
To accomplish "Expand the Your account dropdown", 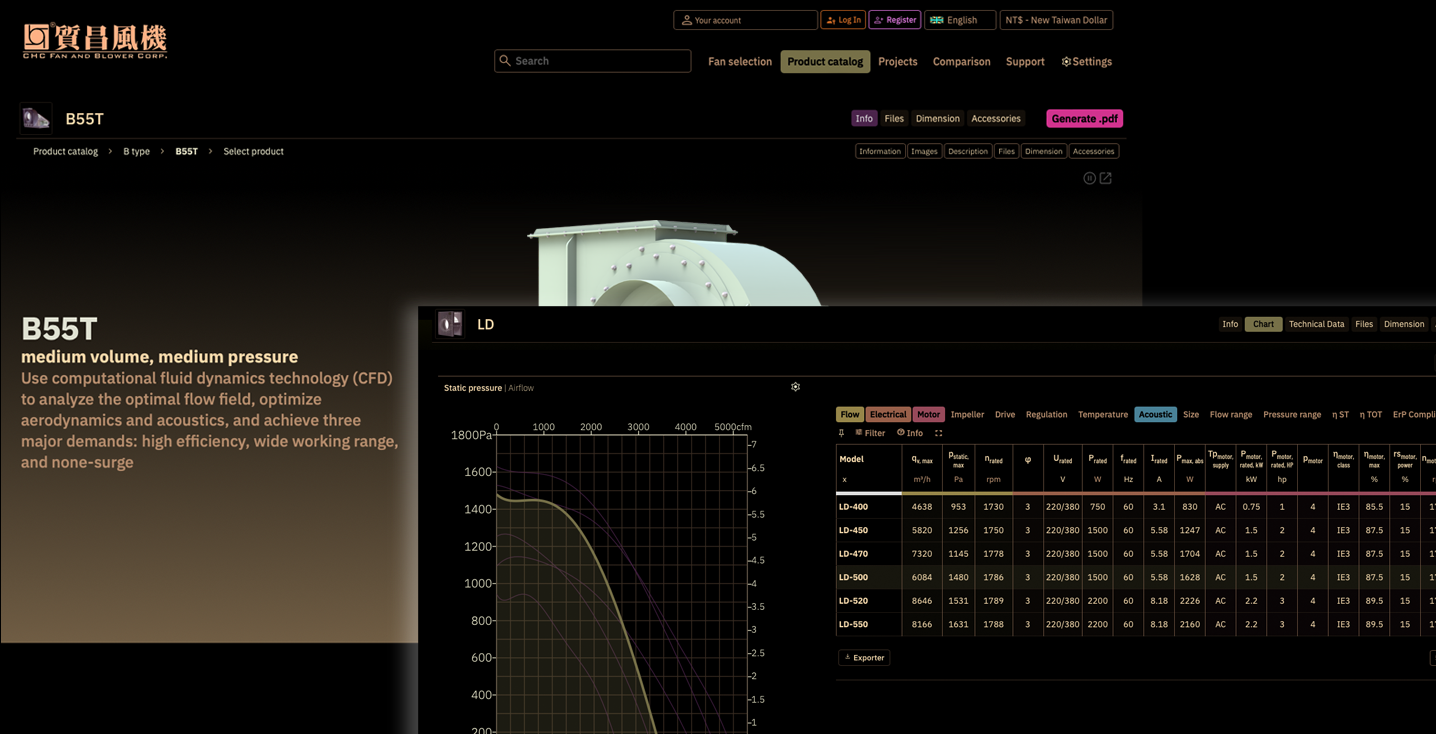I will pos(745,20).
